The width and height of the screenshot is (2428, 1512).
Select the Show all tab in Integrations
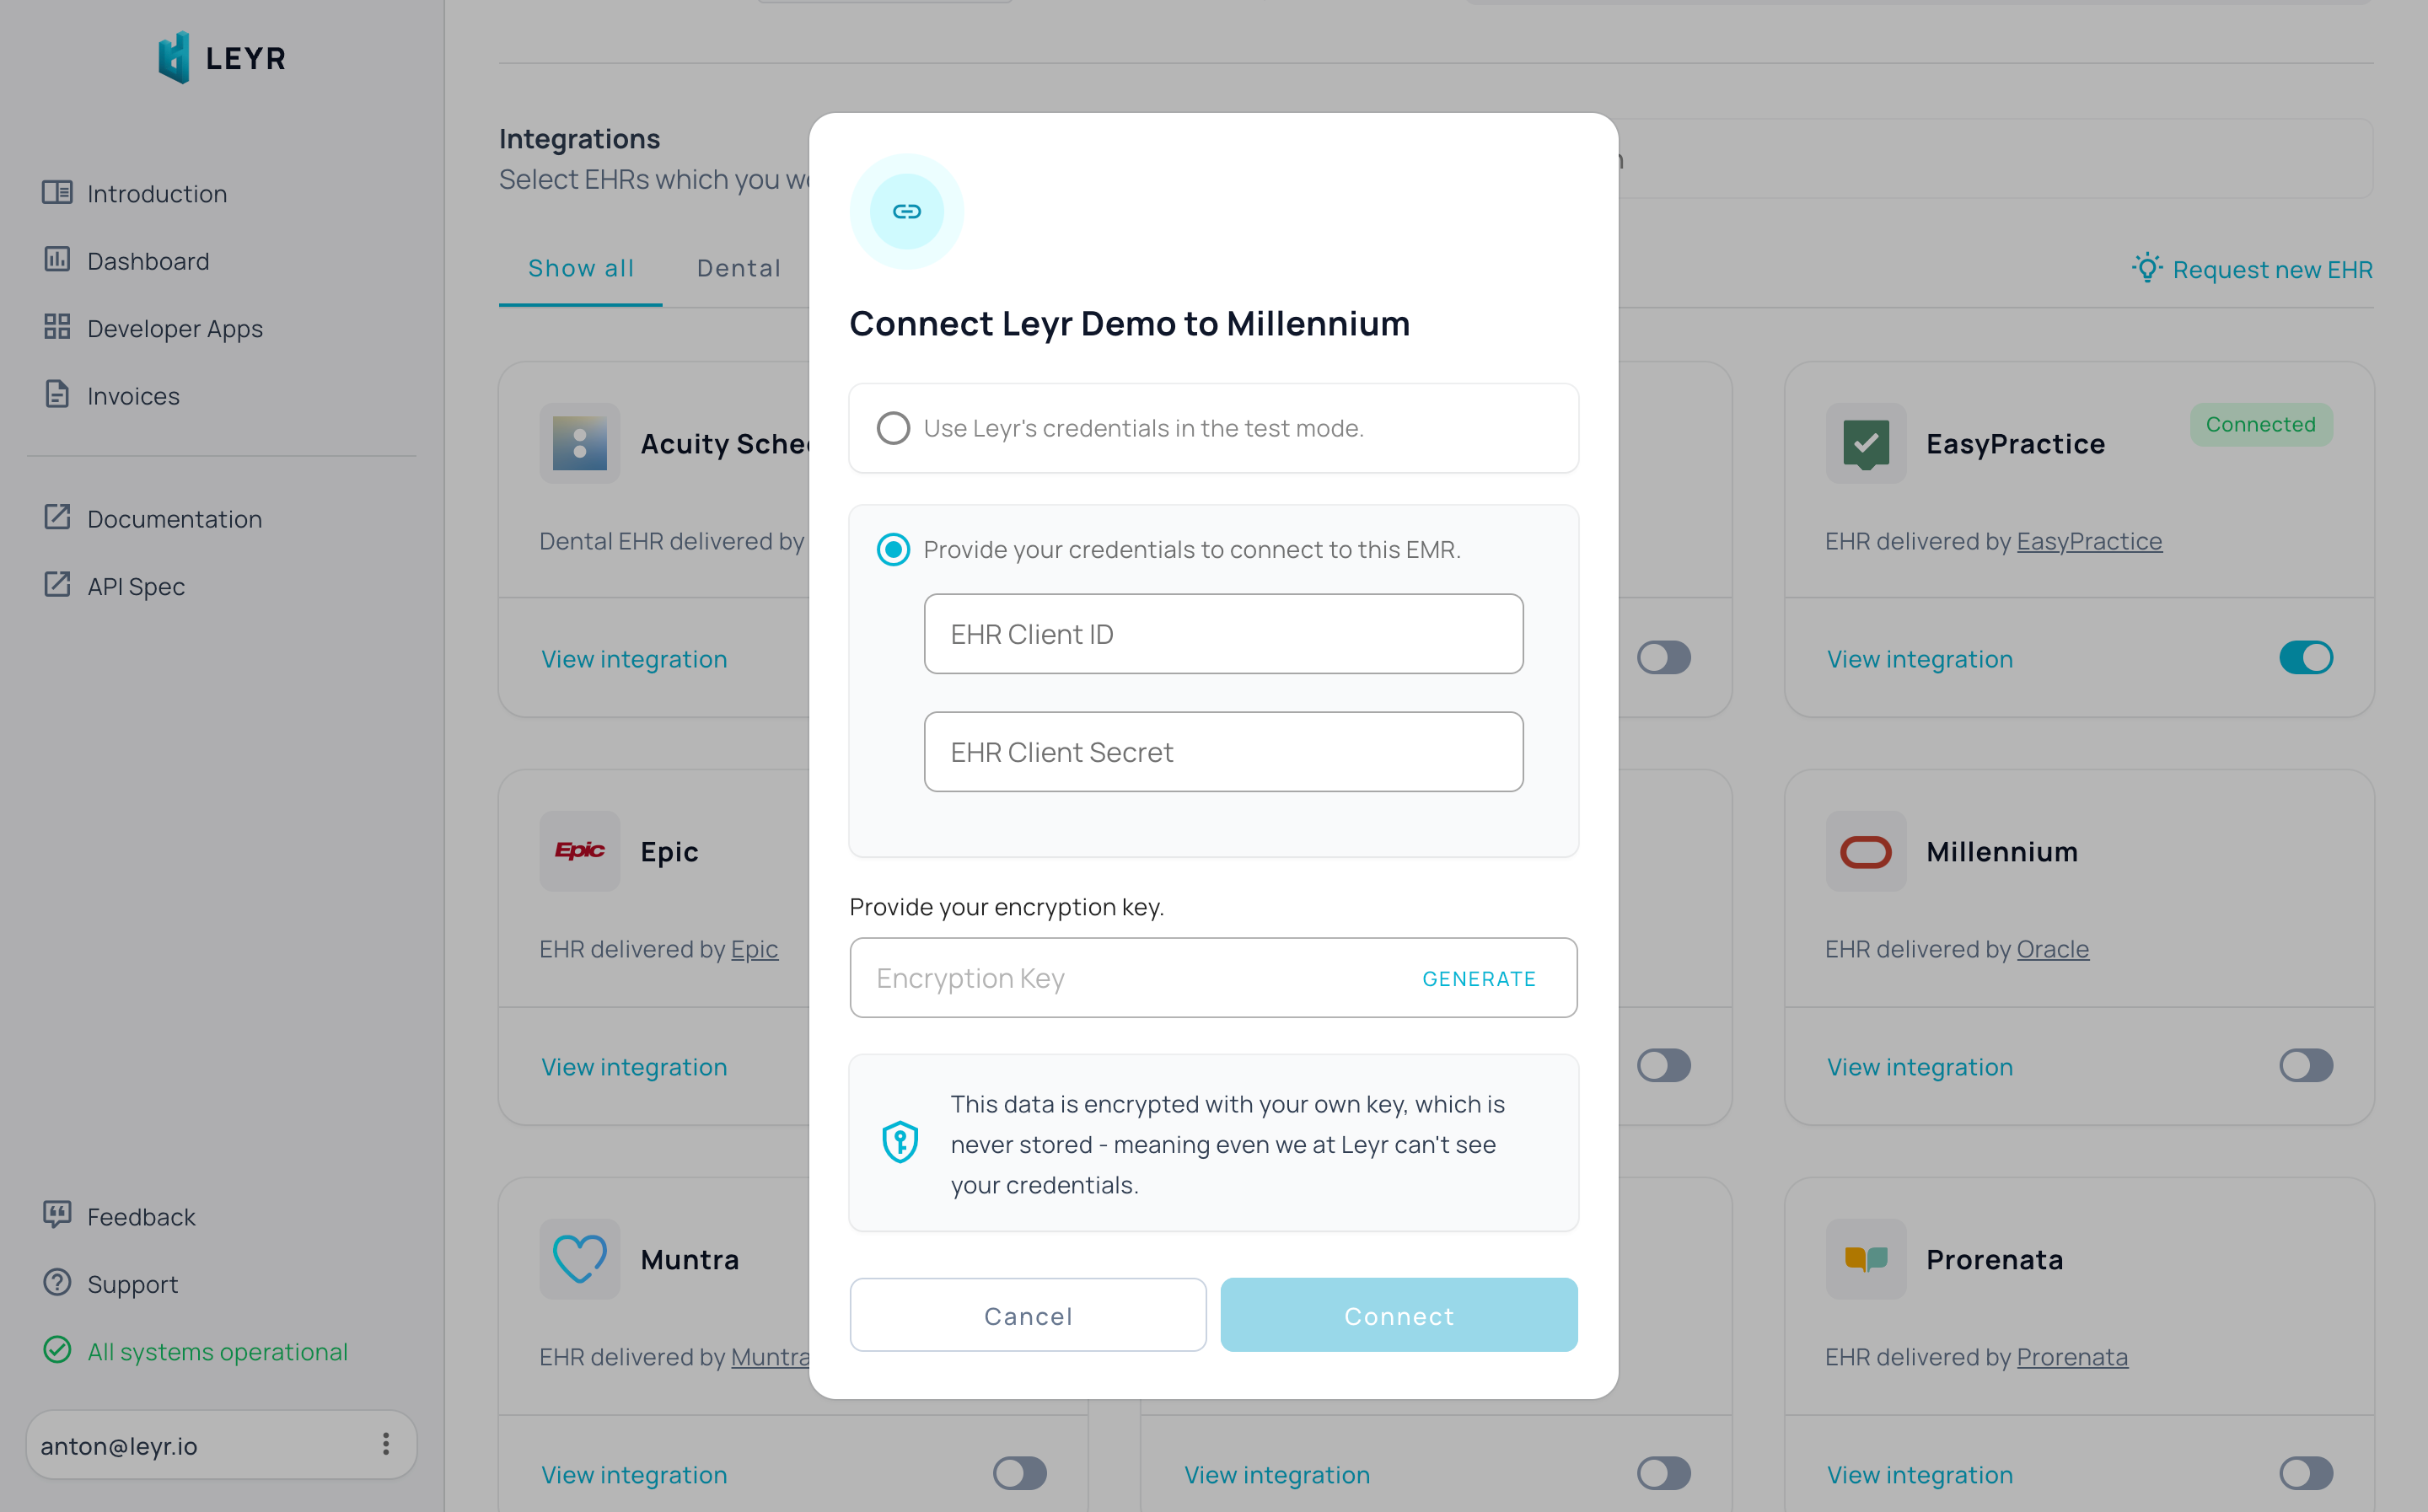point(580,268)
